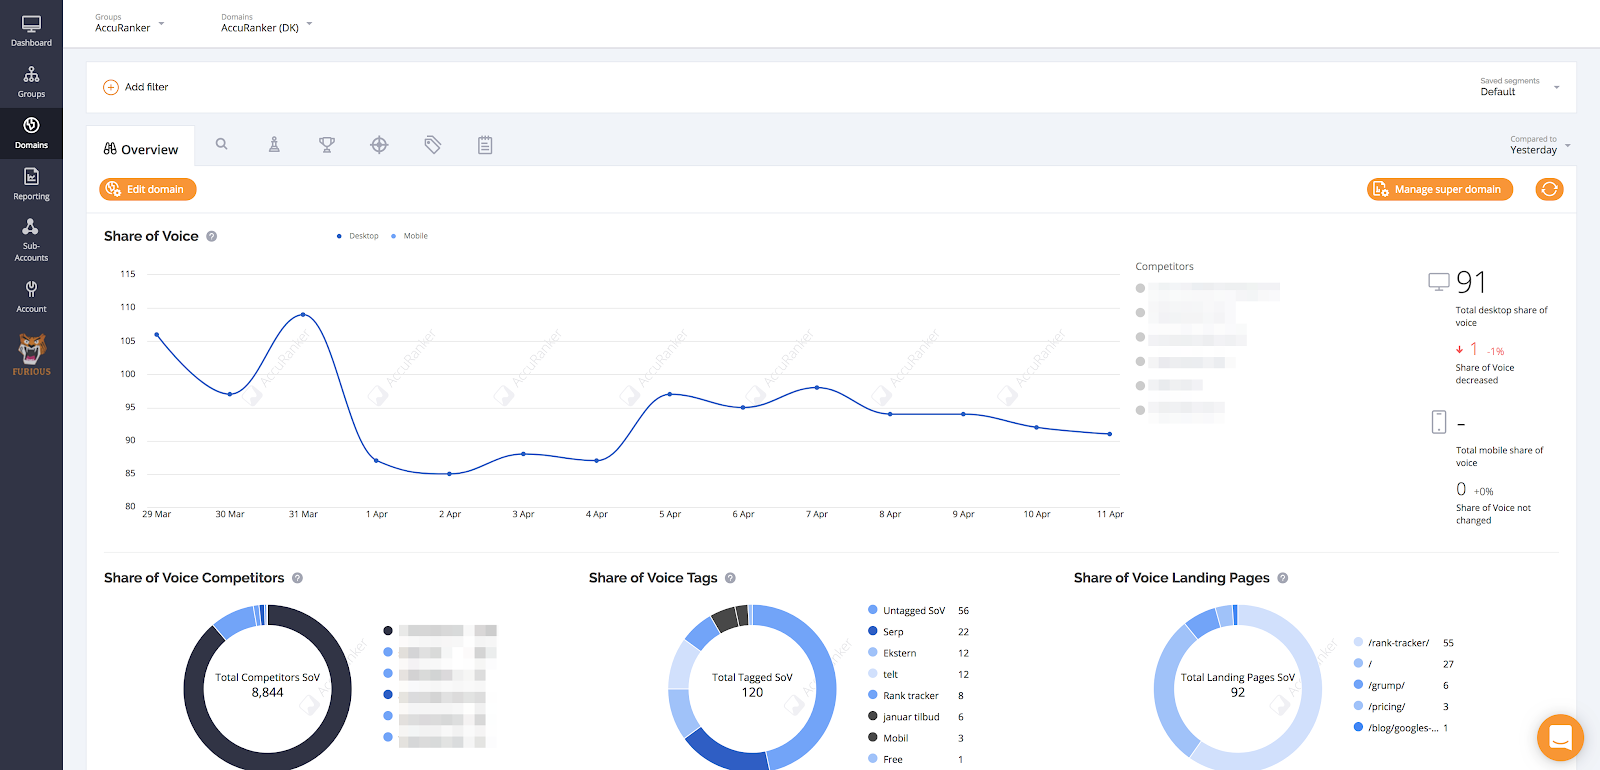
Task: Select the Overview tab
Action: coord(141,149)
